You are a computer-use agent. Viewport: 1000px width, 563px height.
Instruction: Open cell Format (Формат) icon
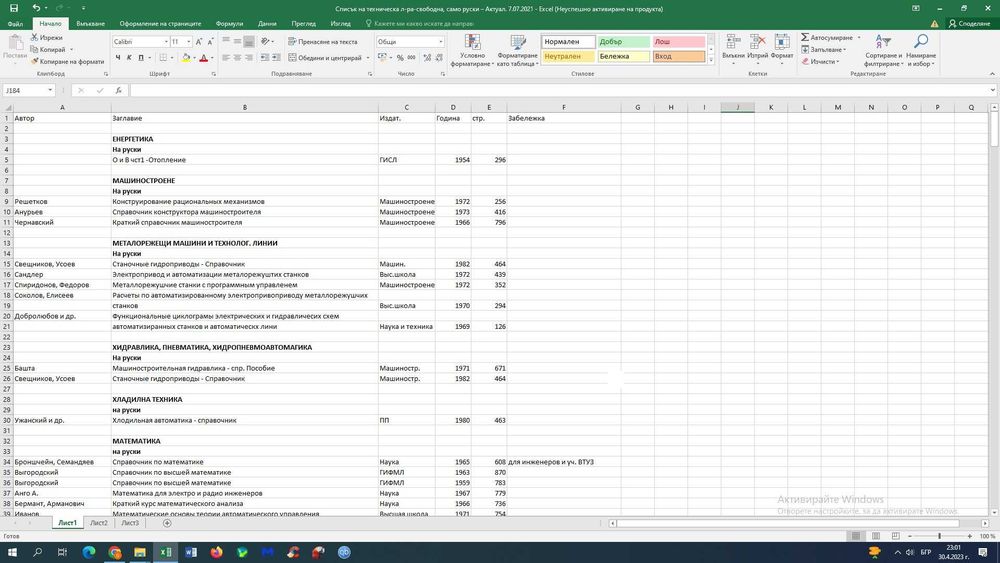point(782,47)
